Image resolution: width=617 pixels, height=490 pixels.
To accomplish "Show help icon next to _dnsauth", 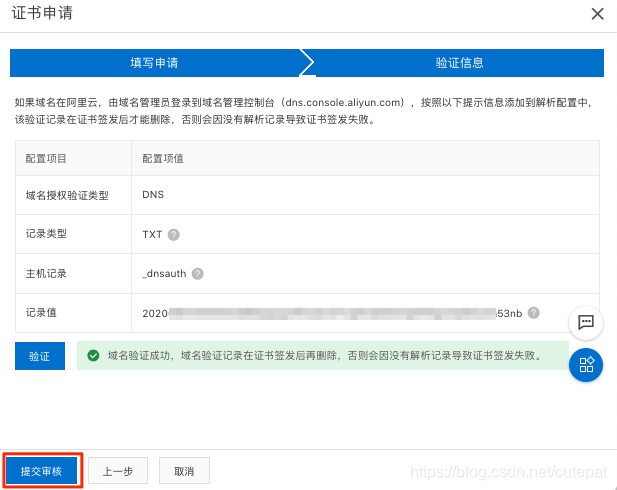I will (198, 274).
